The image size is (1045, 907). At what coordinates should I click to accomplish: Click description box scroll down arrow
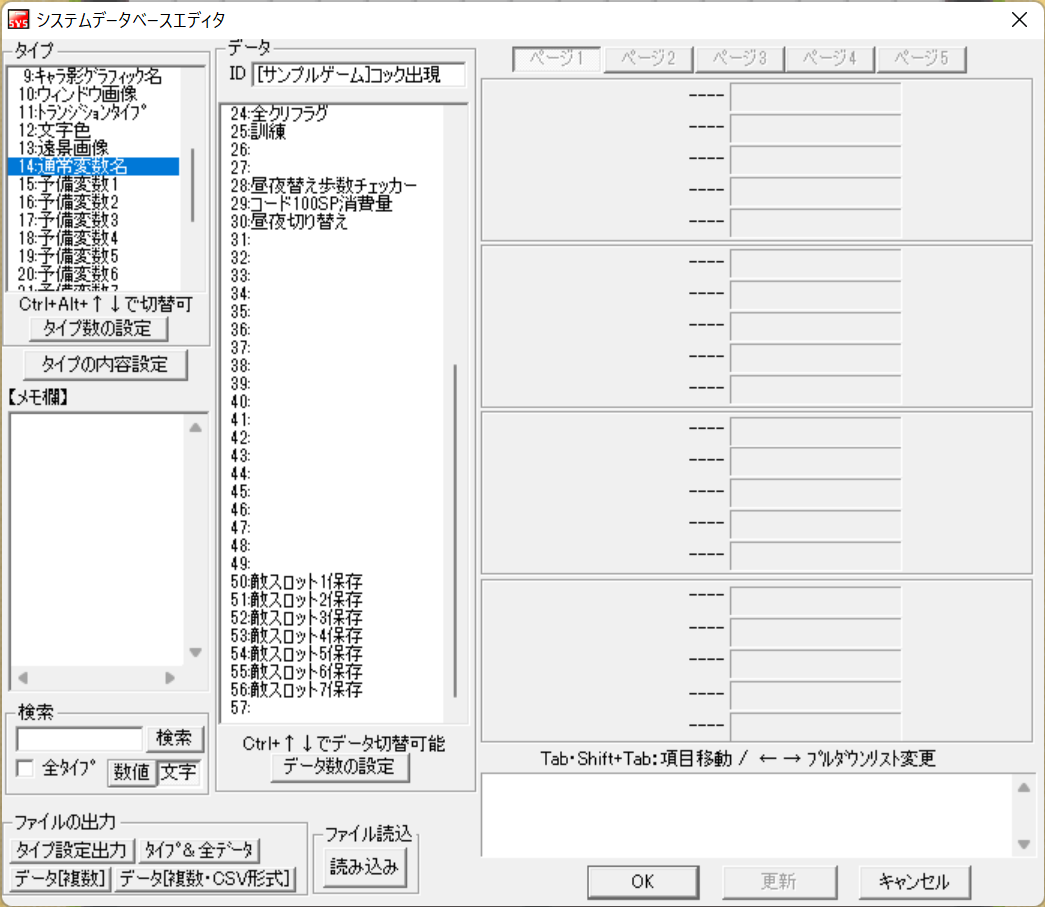[x=1024, y=844]
